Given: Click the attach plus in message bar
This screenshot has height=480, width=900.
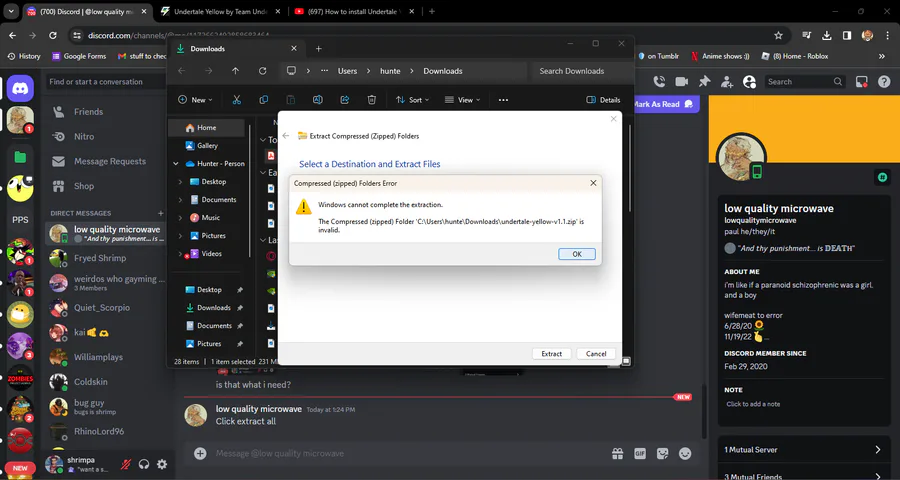Looking at the screenshot, I should [x=200, y=454].
